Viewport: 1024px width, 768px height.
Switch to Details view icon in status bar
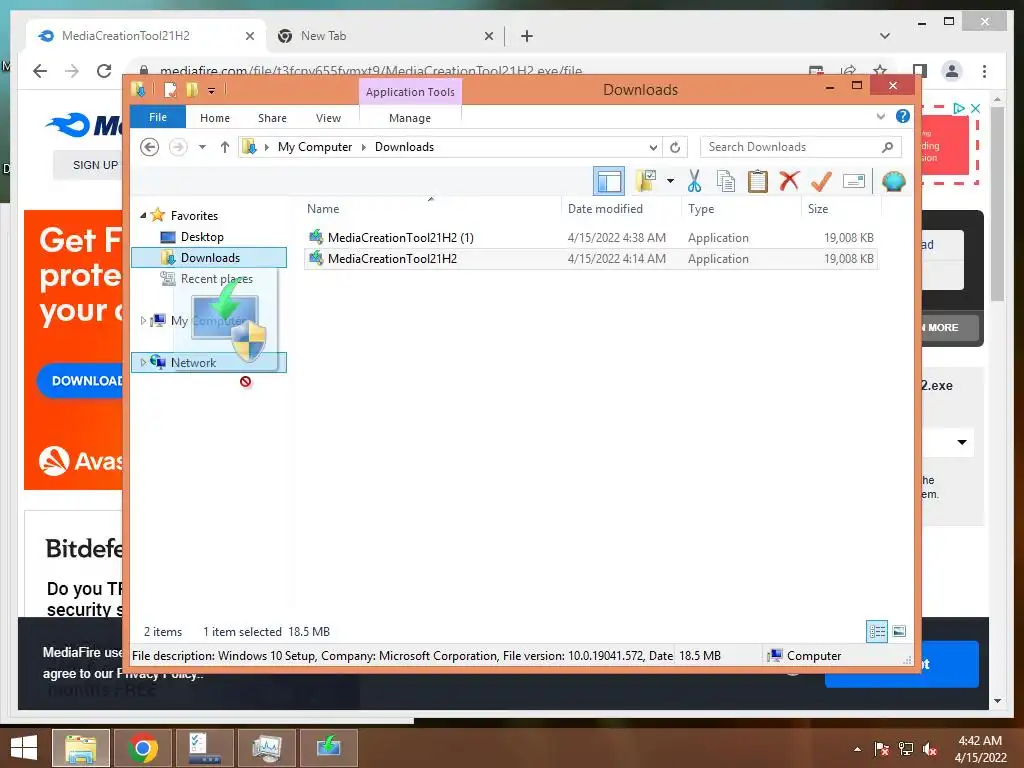[x=877, y=631]
